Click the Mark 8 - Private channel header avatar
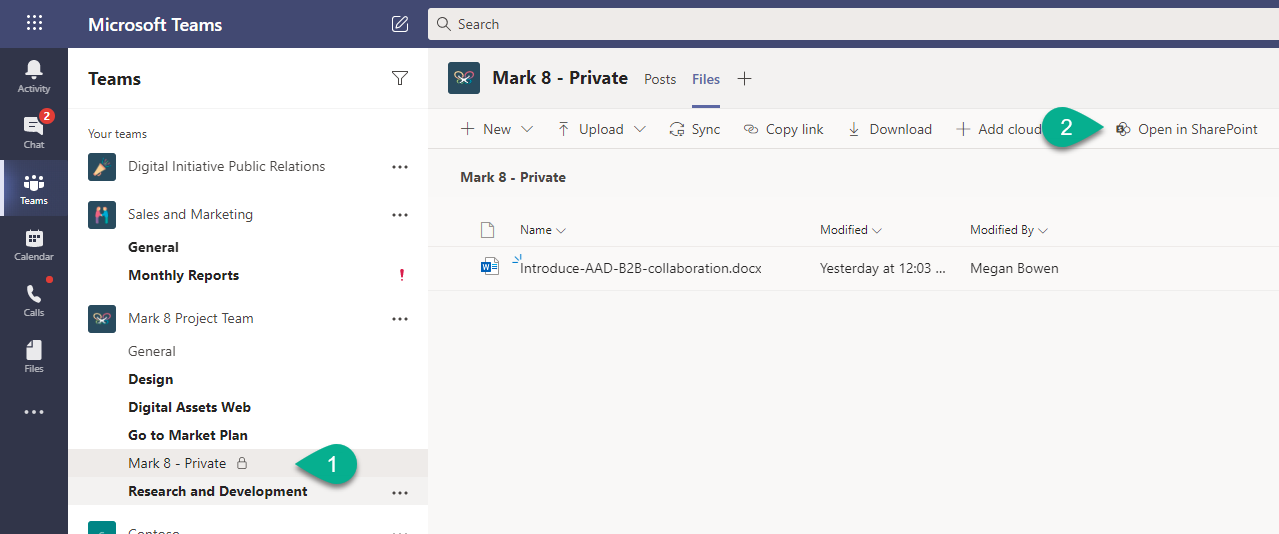 [464, 78]
